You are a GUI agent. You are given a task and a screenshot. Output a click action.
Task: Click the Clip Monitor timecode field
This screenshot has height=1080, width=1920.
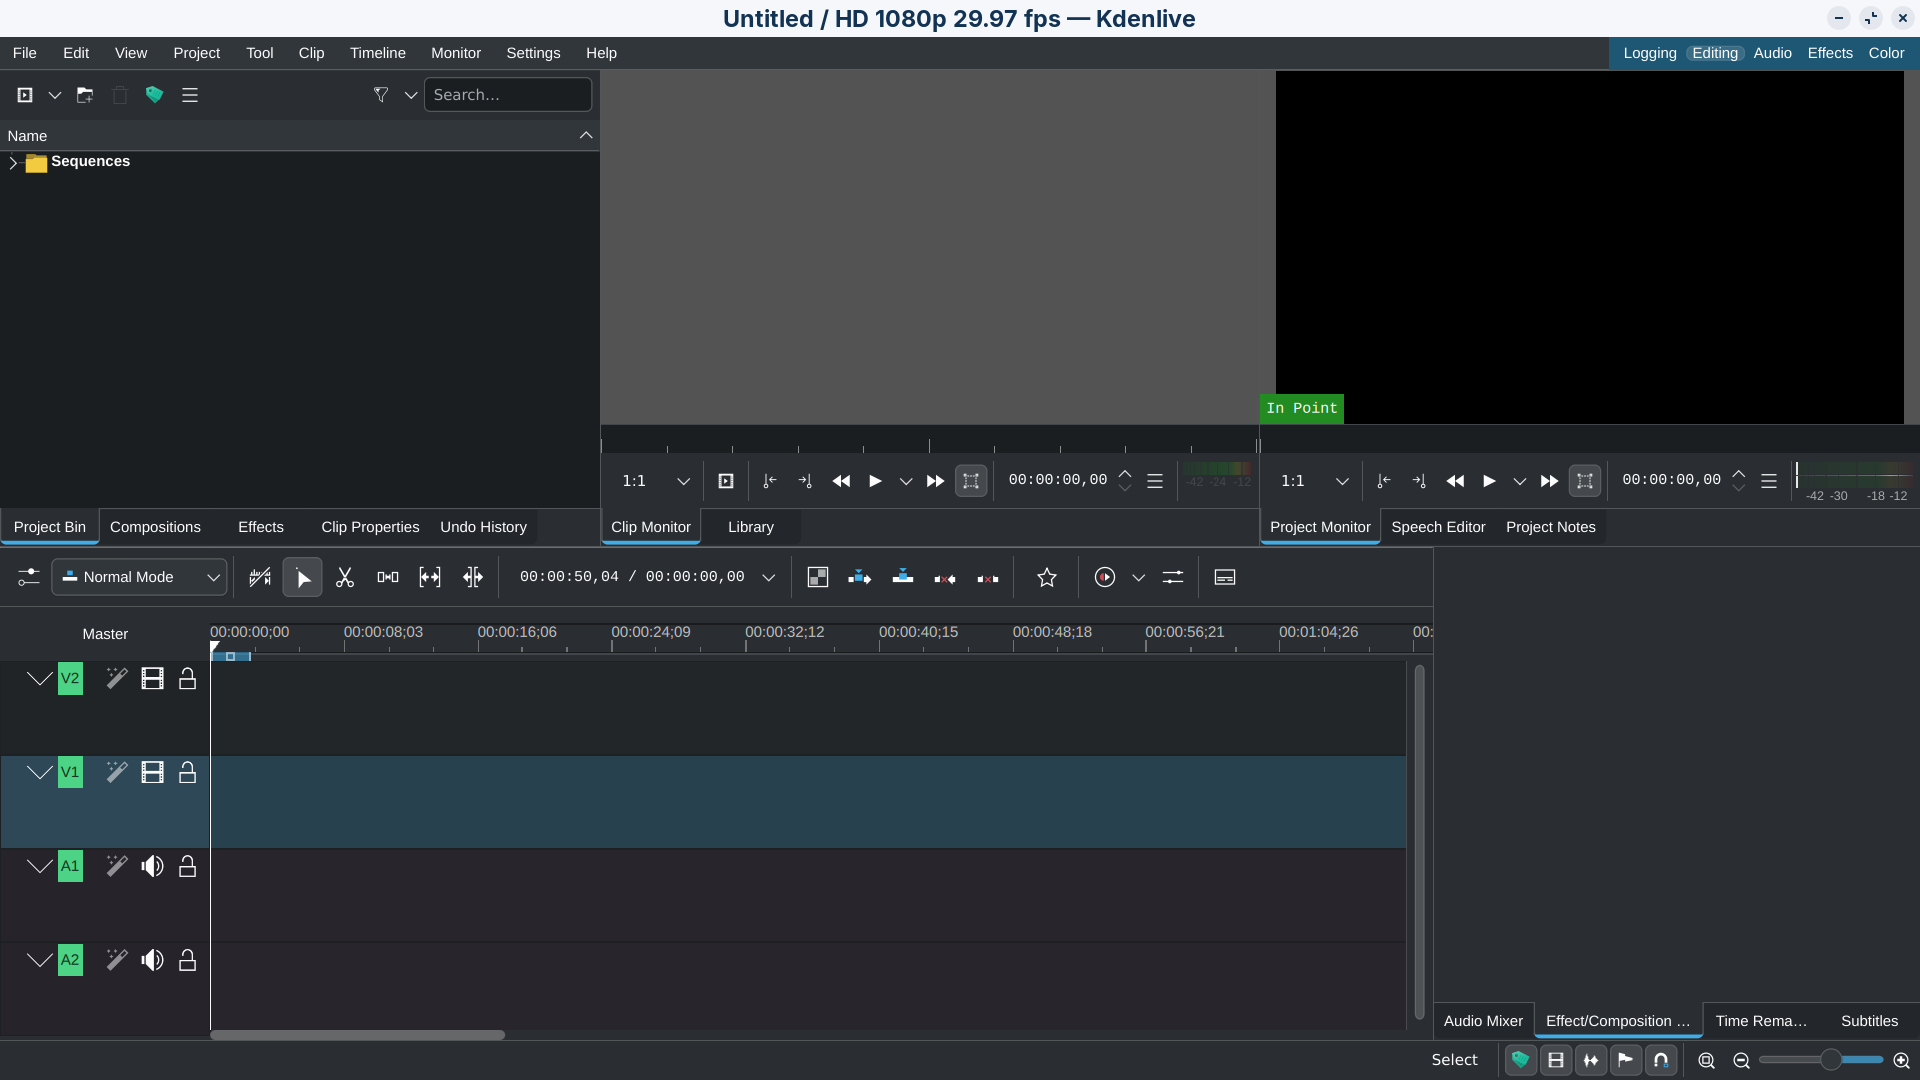point(1058,481)
